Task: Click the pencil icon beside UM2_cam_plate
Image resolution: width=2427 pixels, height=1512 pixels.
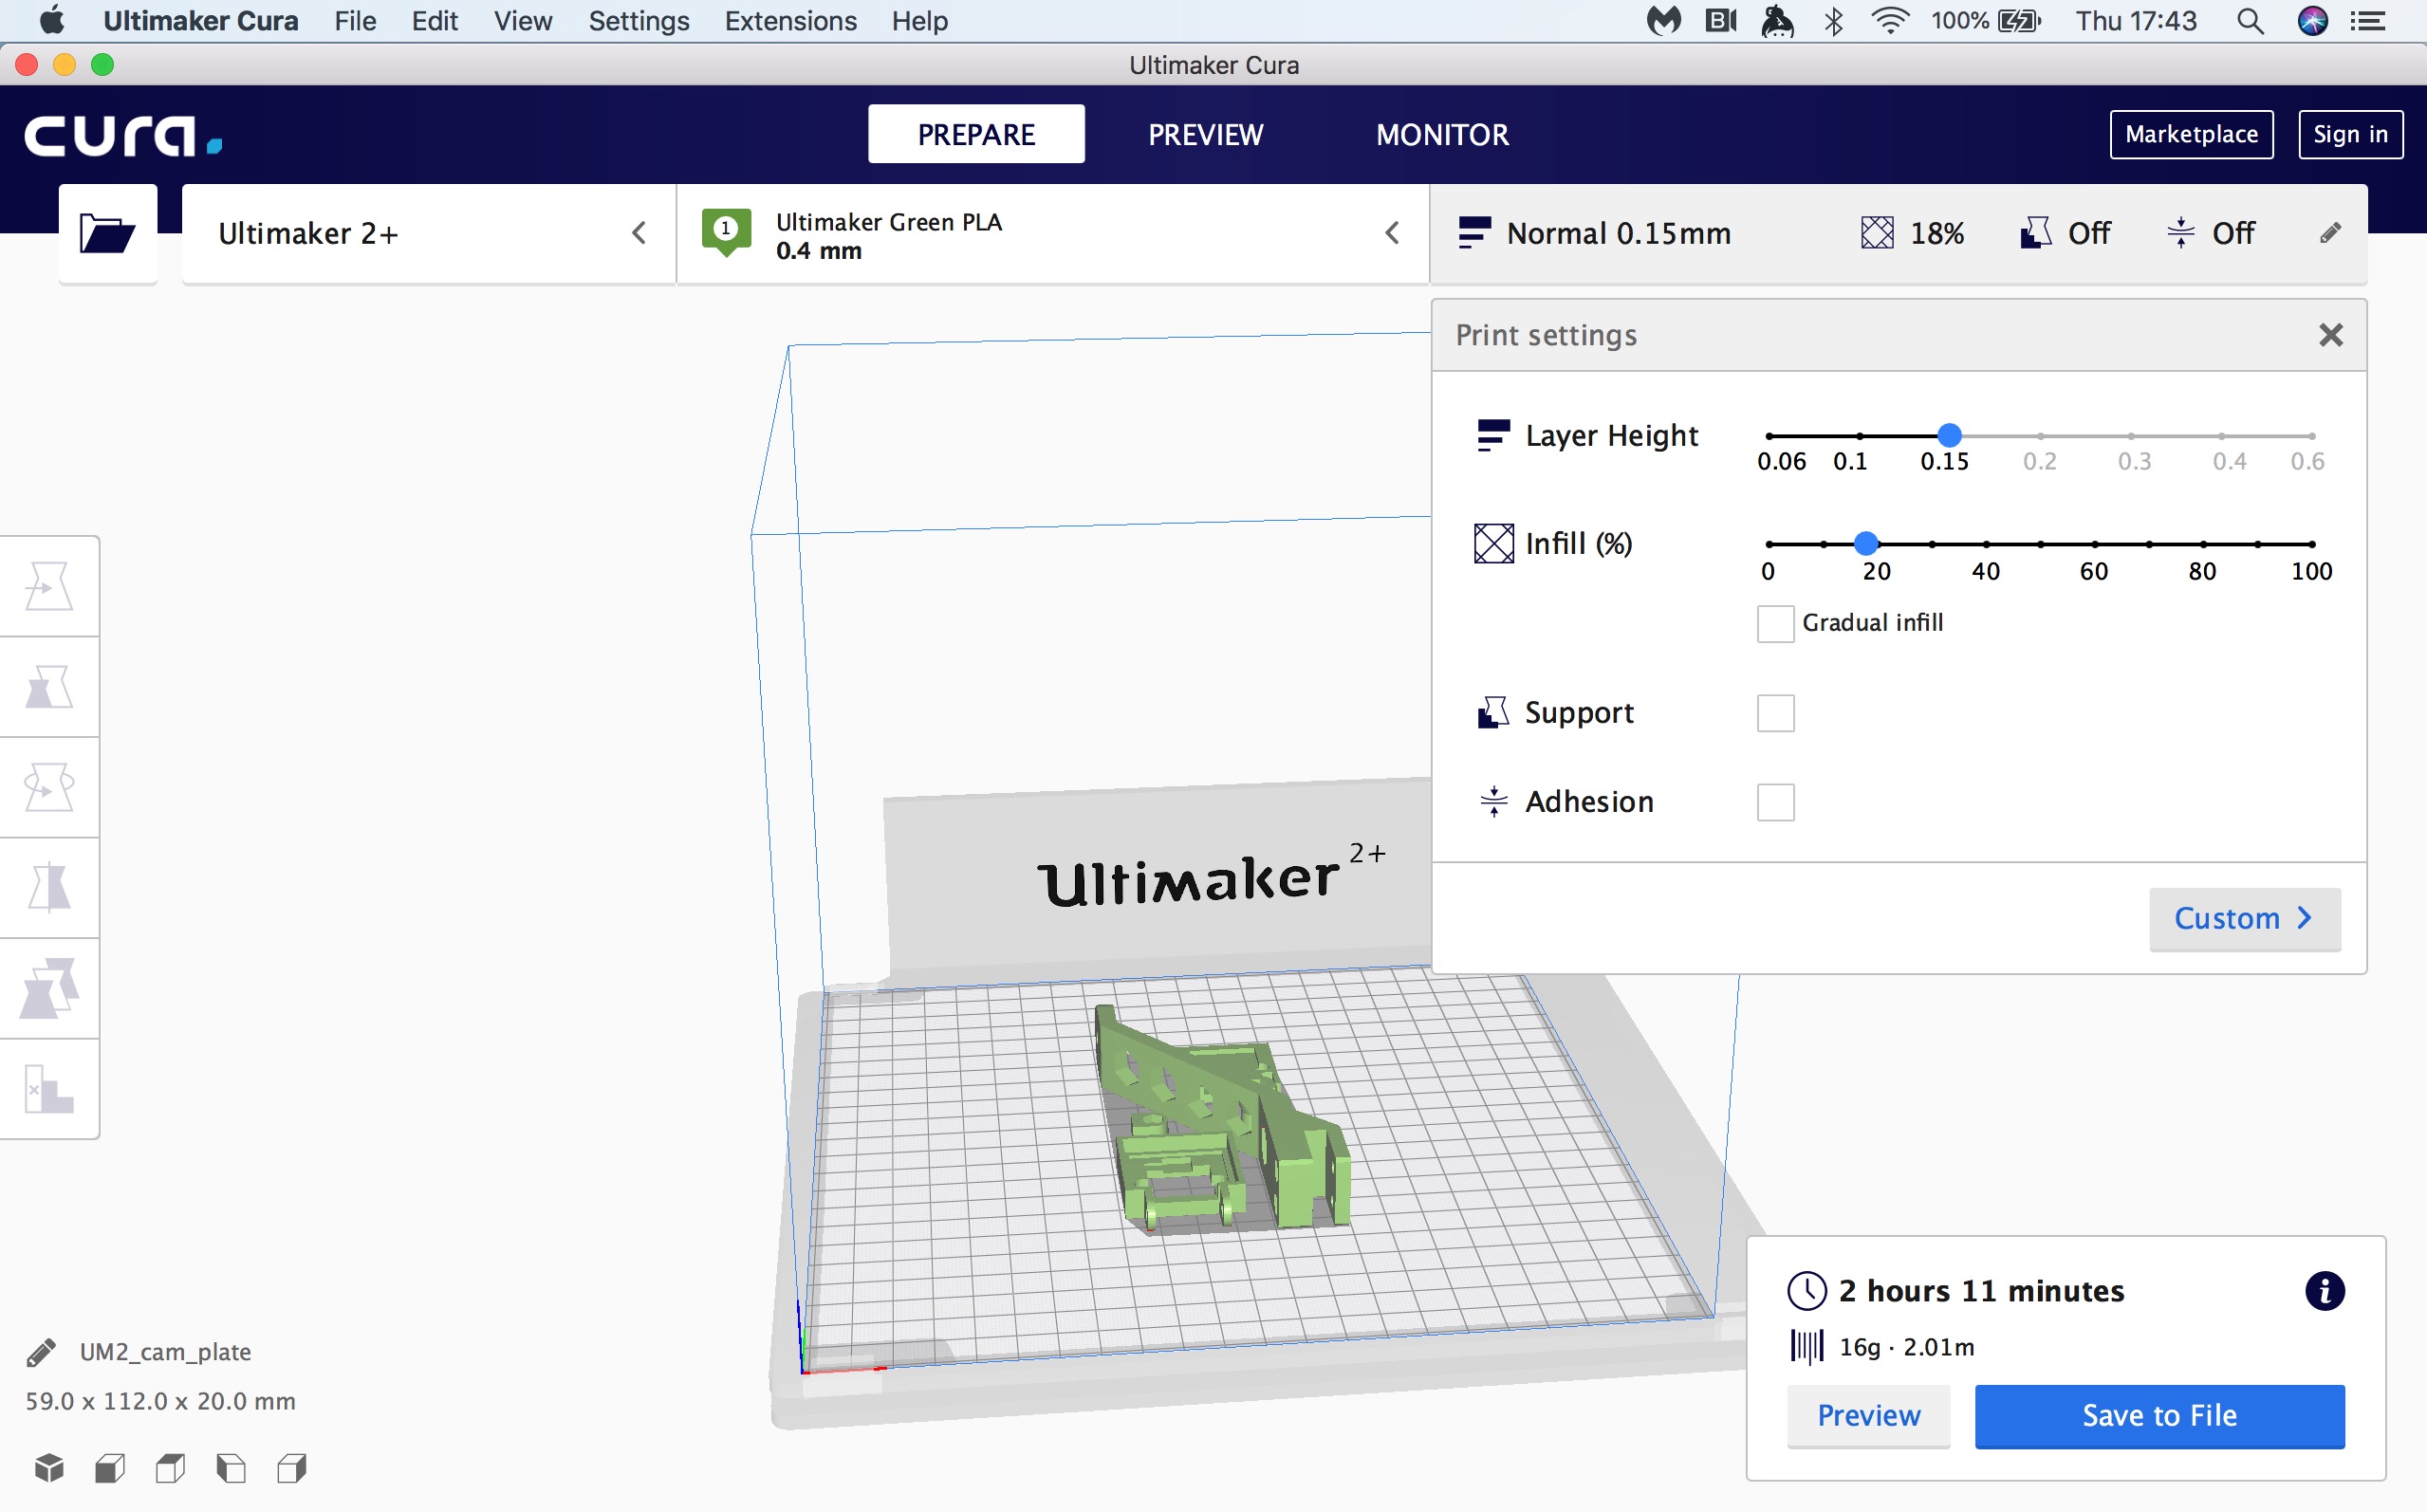Action: click(41, 1352)
